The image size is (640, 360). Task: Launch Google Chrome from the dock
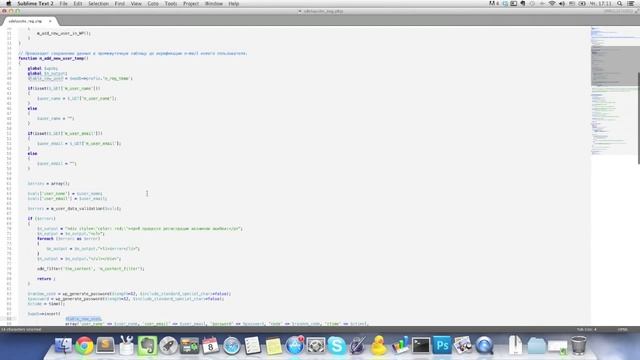coord(84,345)
